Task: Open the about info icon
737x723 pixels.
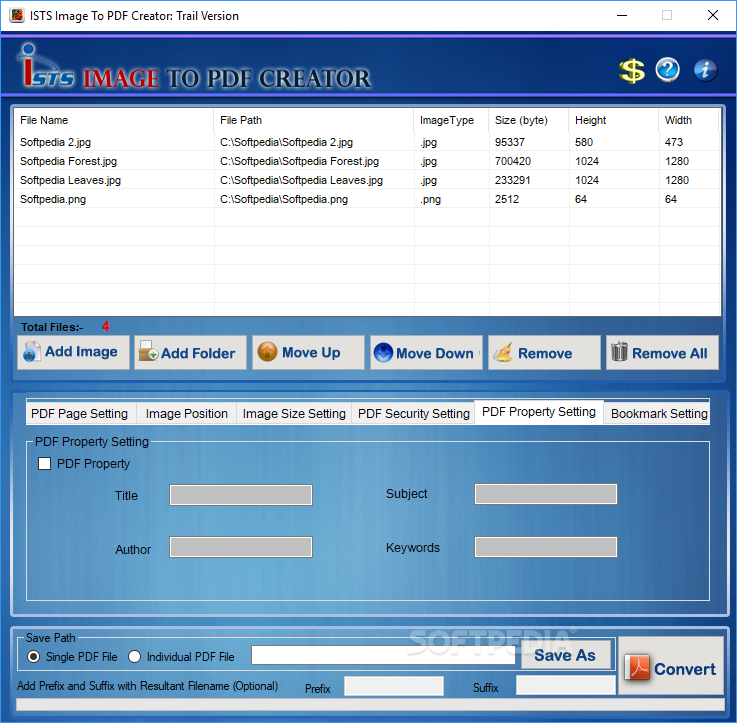Action: pos(705,70)
